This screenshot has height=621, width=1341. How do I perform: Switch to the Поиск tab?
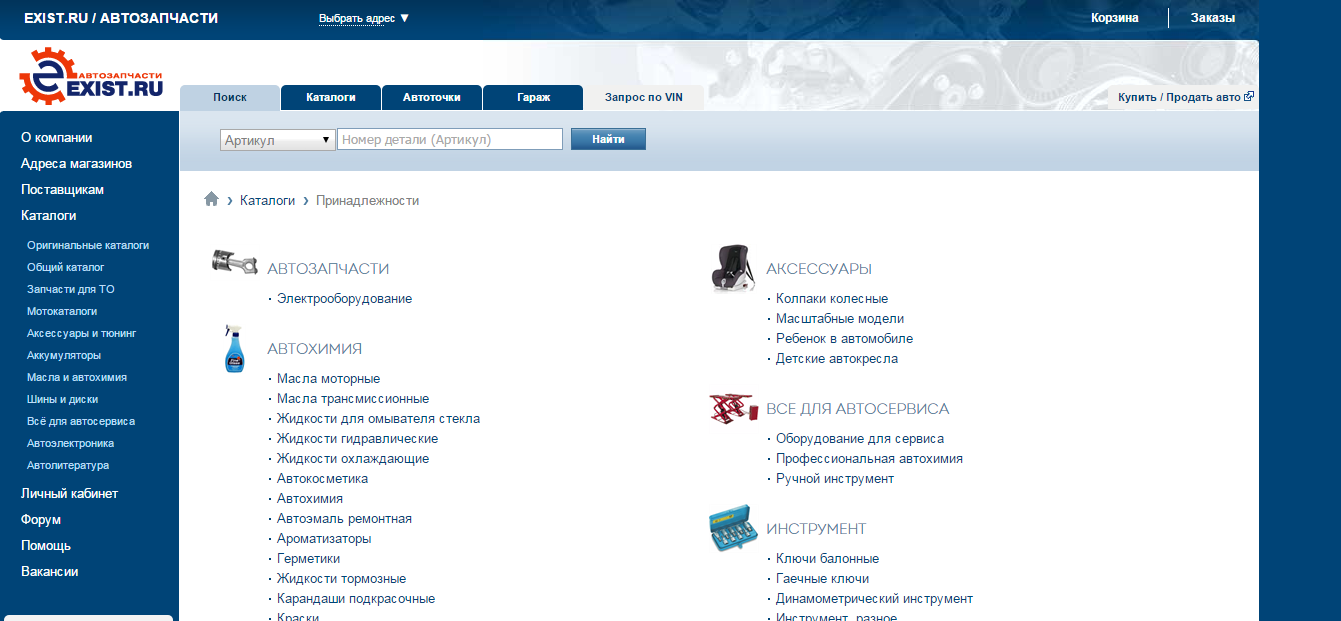[230, 97]
